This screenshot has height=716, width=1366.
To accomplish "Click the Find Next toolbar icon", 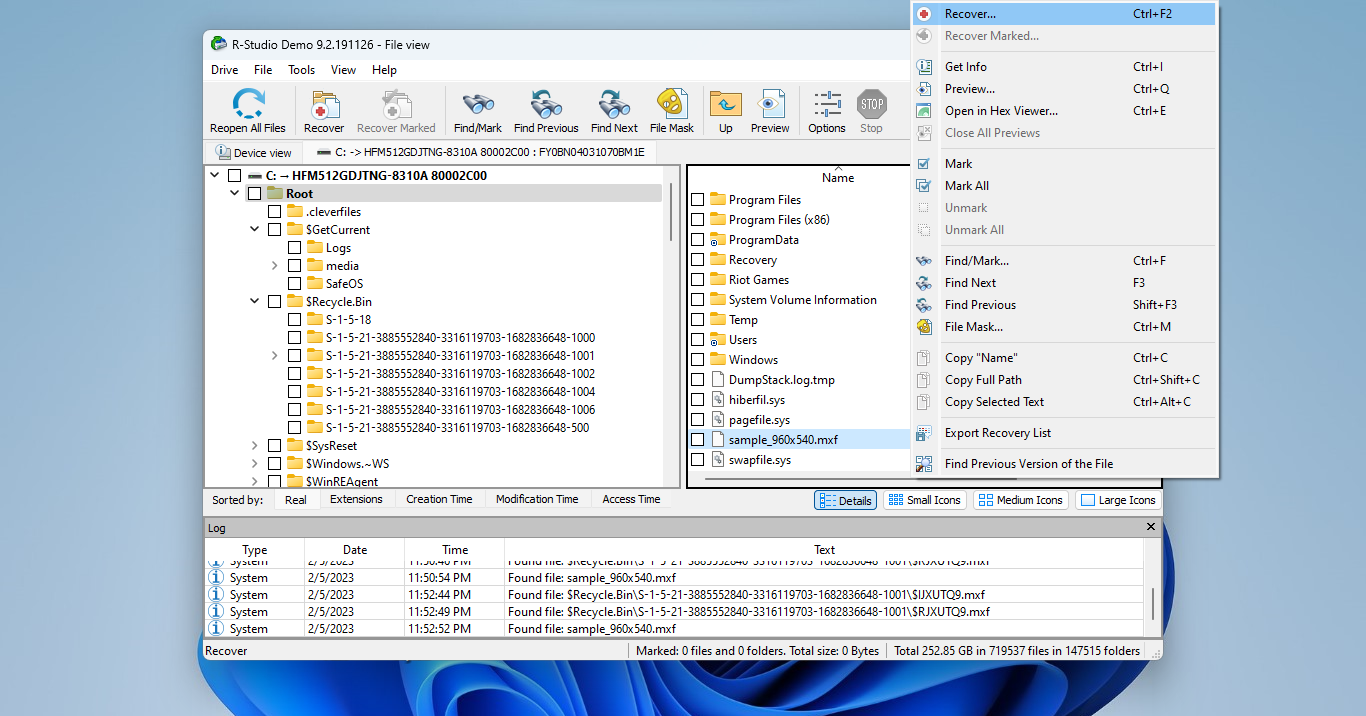I will (x=614, y=104).
